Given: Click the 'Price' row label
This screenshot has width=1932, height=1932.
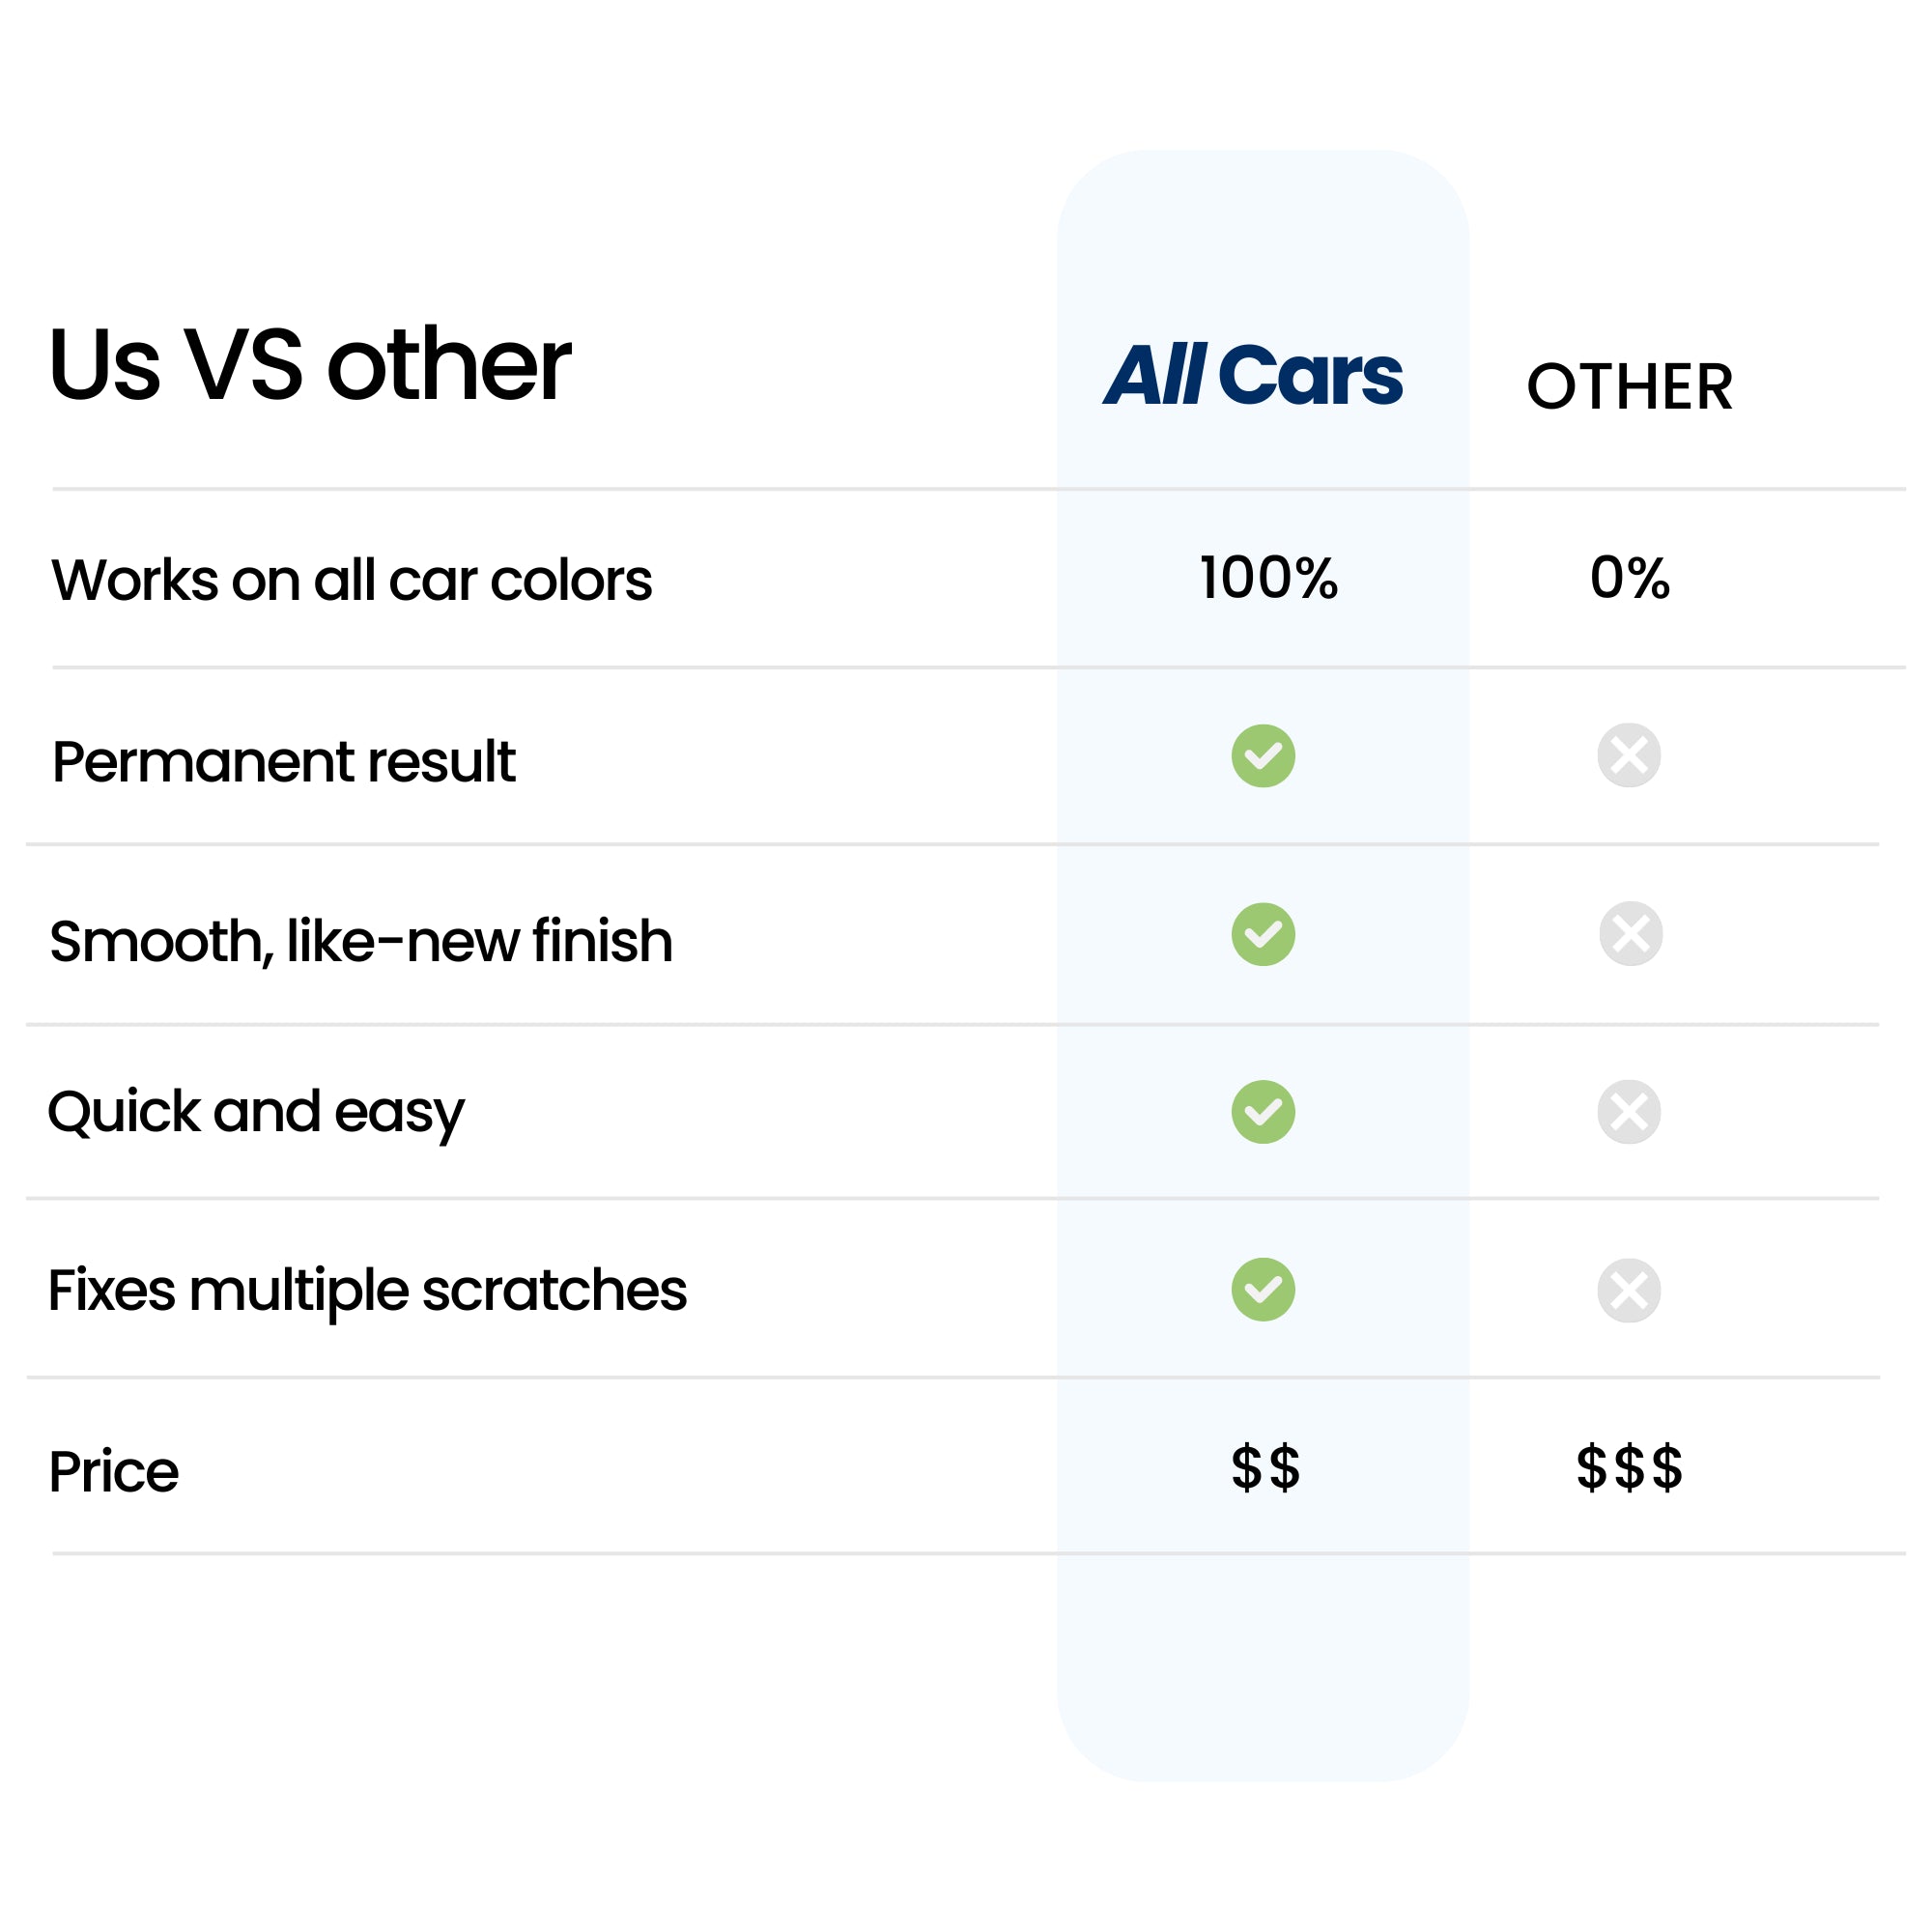Looking at the screenshot, I should pos(113,1472).
